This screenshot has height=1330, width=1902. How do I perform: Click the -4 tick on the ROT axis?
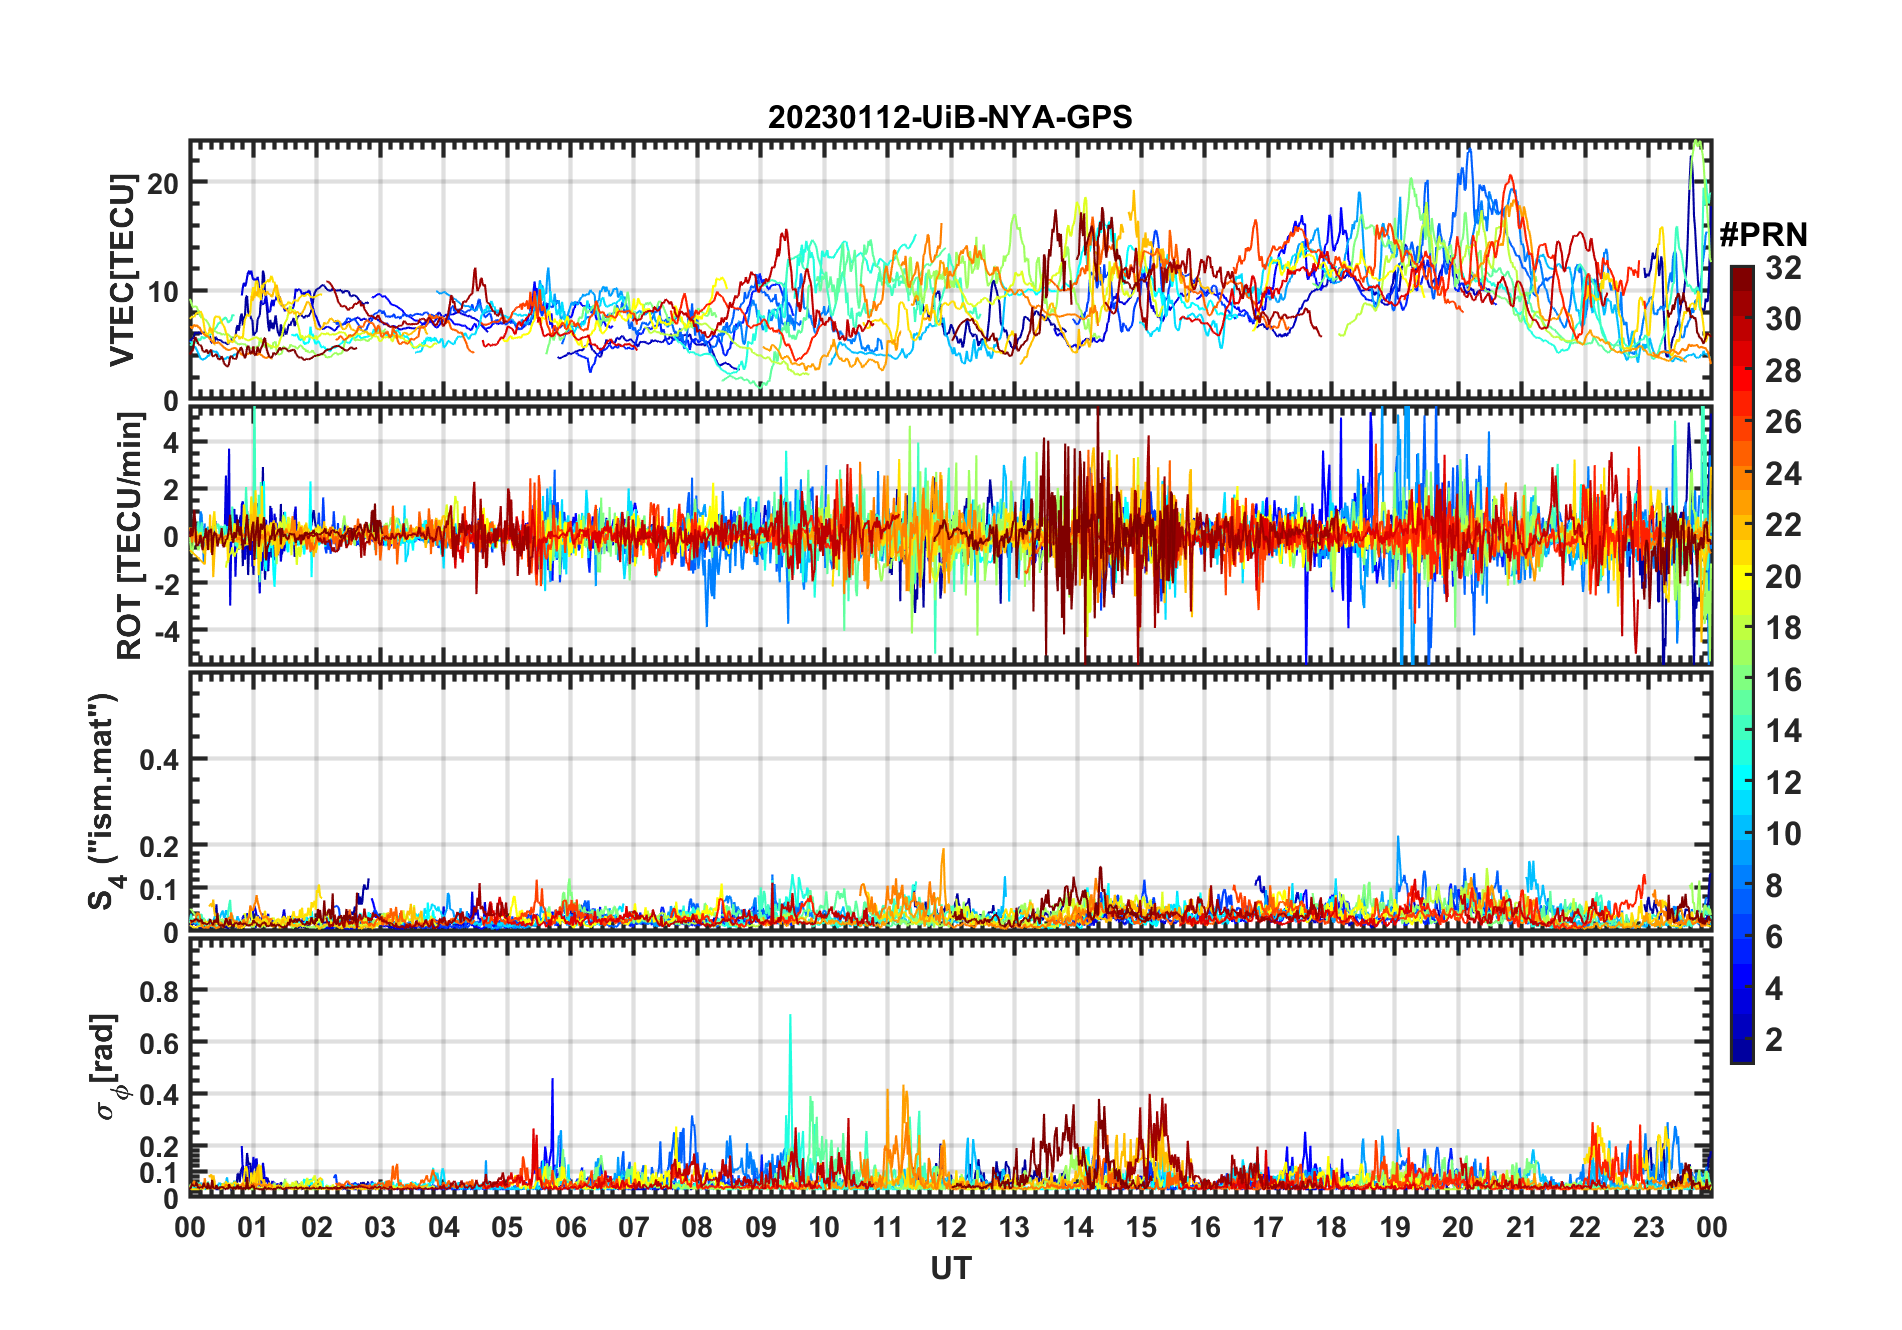pos(165,631)
